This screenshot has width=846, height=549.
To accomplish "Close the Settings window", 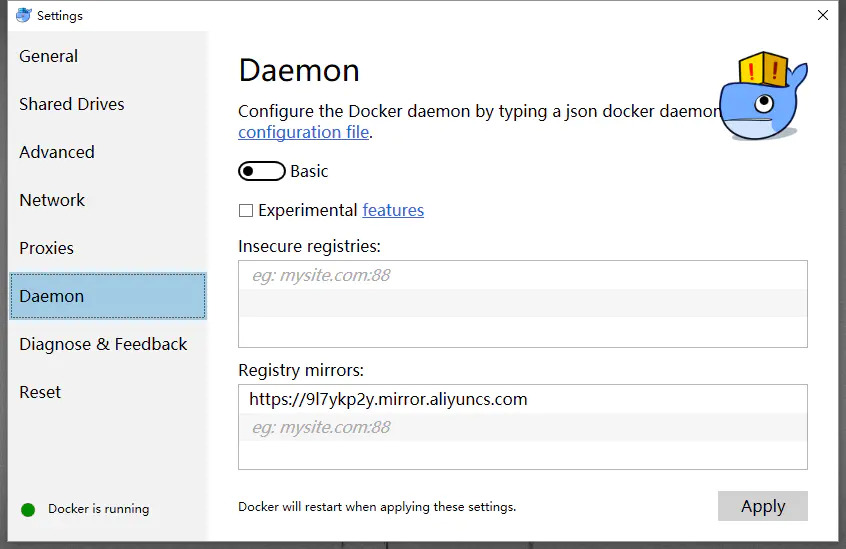I will 822,15.
